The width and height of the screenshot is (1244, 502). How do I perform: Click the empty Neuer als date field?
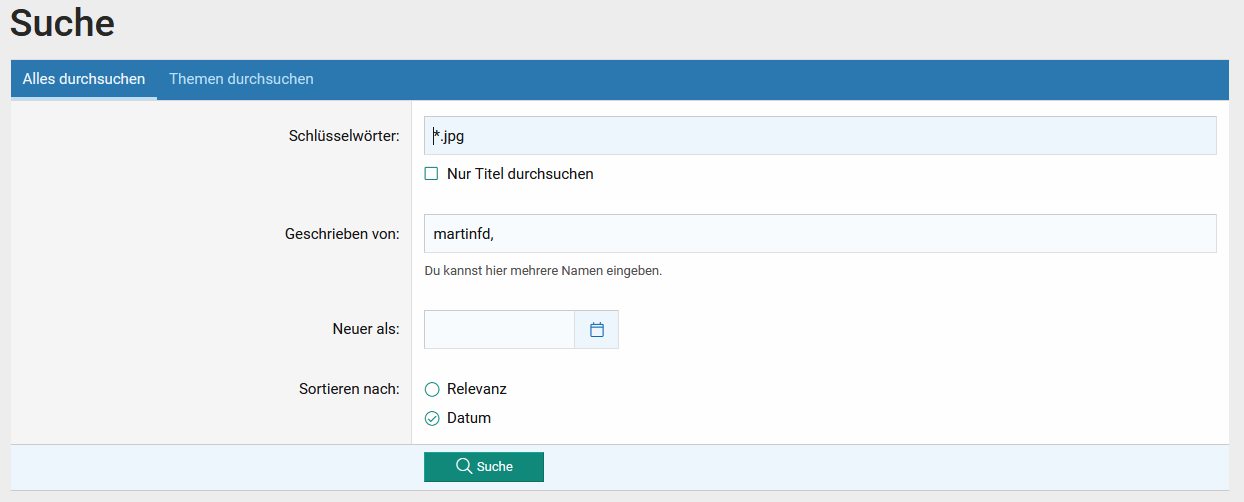point(499,330)
